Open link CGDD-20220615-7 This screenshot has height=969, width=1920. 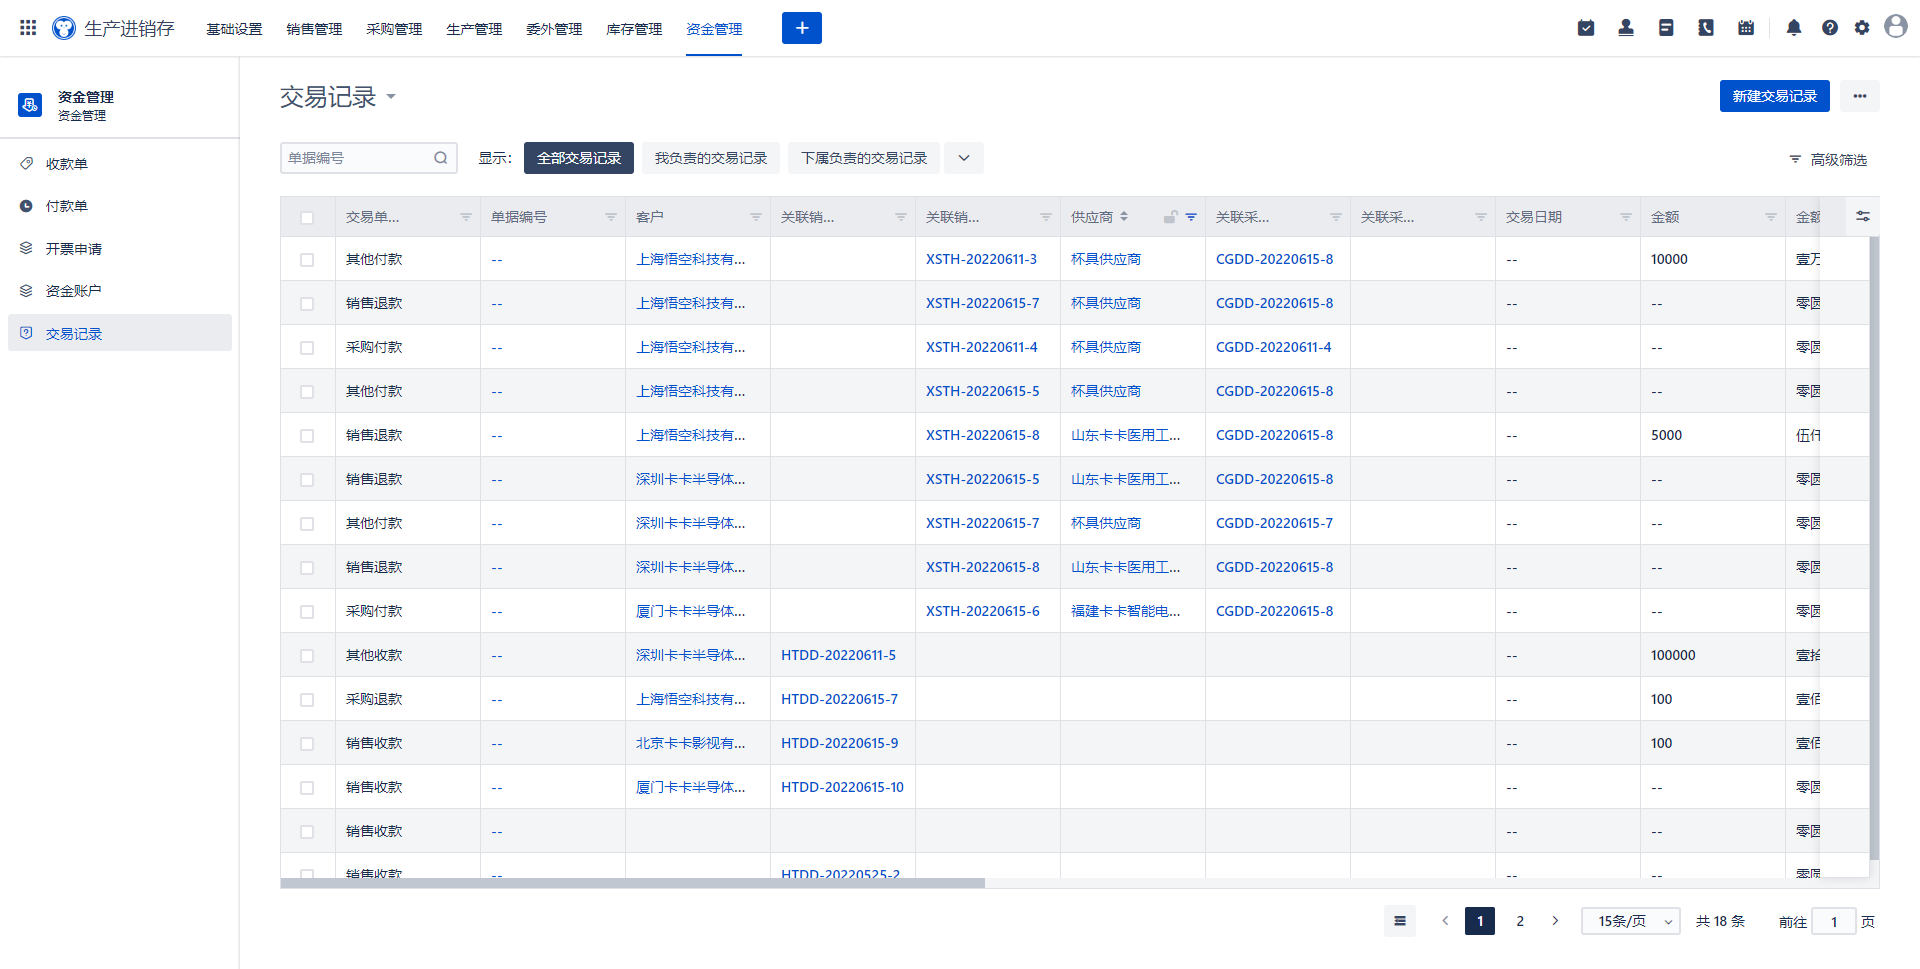coord(1274,523)
